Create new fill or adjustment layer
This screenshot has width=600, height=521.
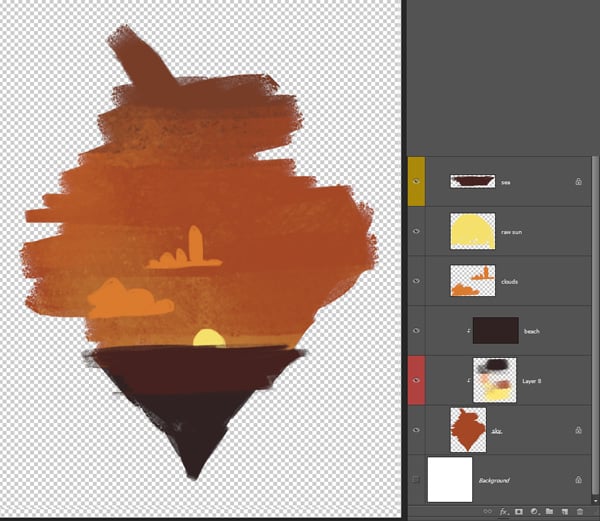click(x=534, y=511)
